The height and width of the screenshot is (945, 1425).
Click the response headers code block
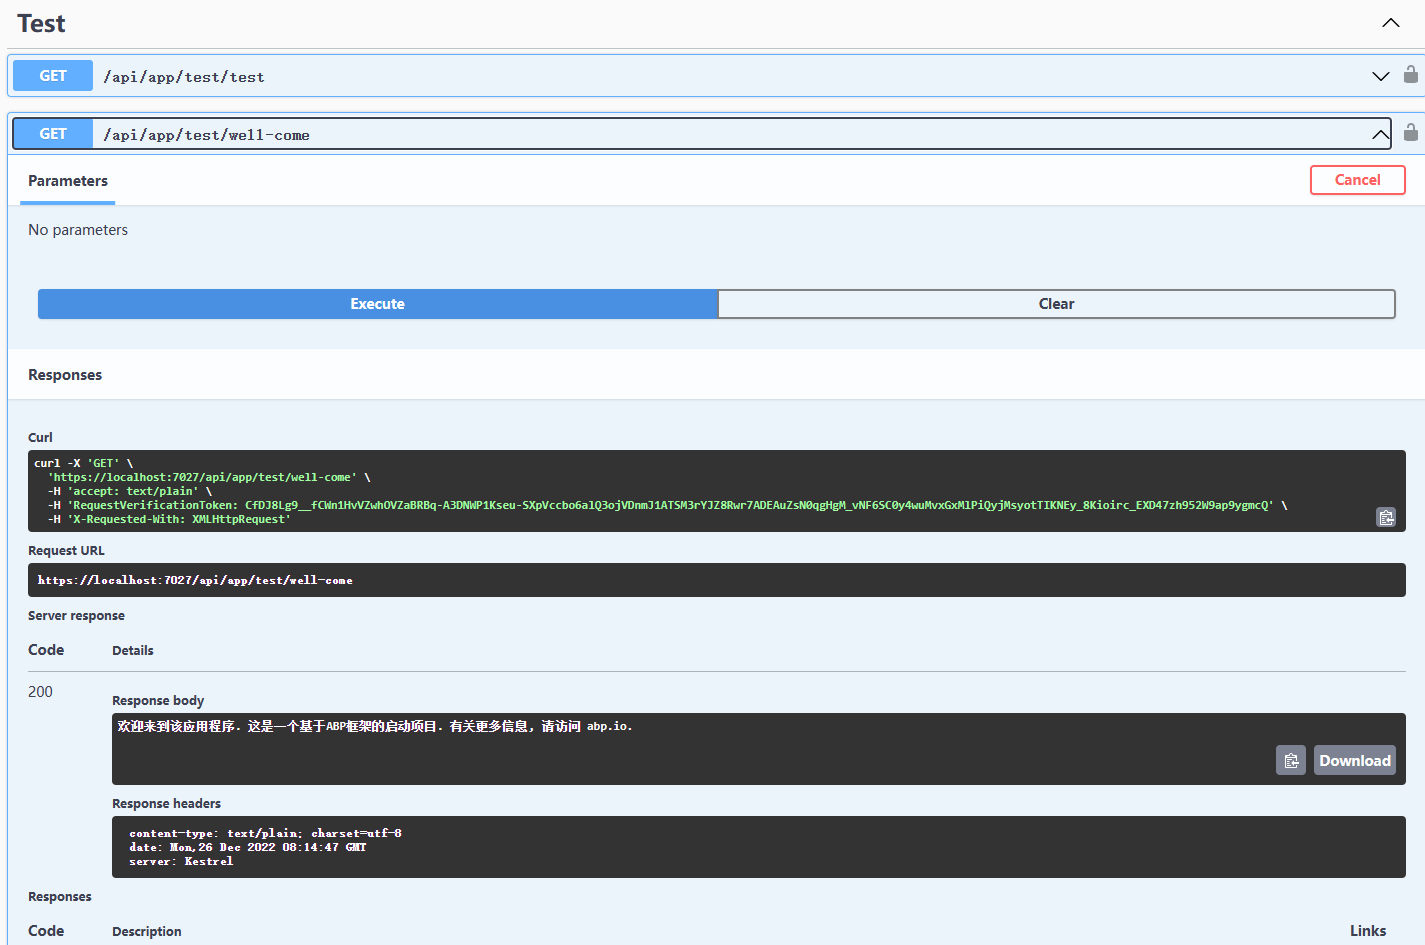coord(758,847)
